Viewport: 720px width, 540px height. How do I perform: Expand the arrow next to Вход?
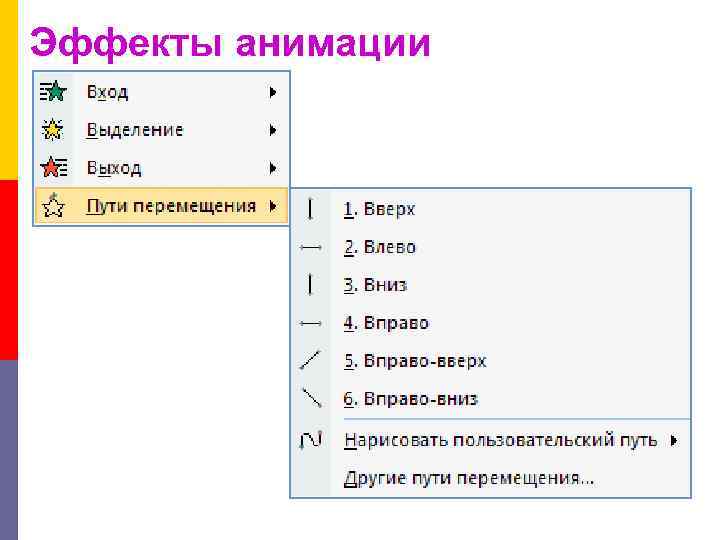(x=273, y=92)
